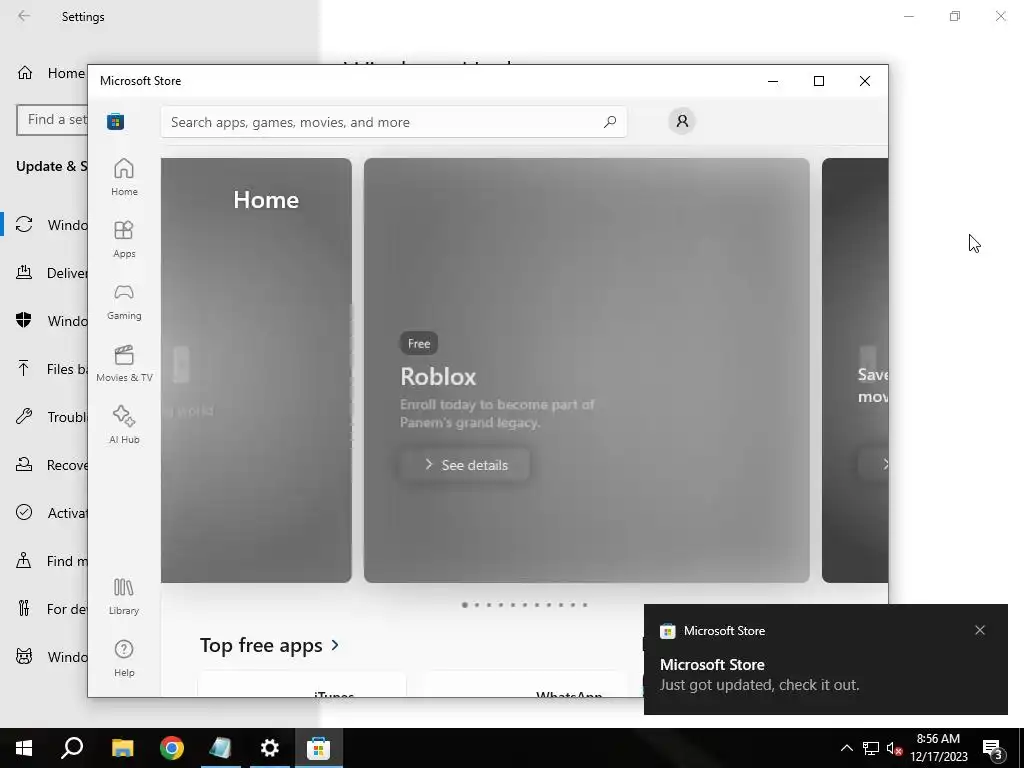
Task: Go to Home in Settings window
Action: 51,73
